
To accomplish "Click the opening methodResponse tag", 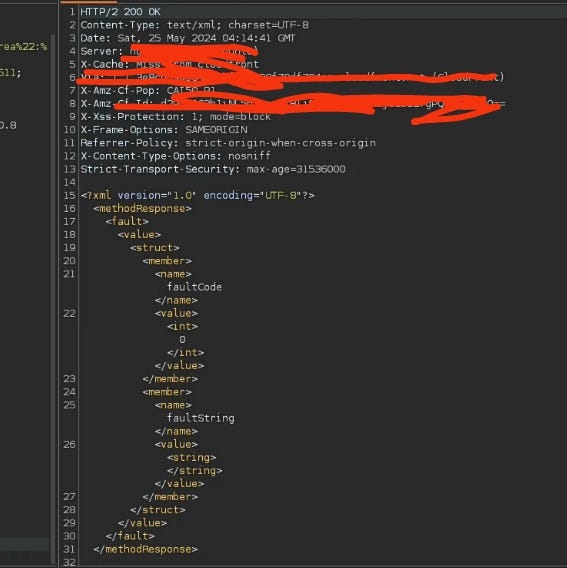I will (142, 208).
